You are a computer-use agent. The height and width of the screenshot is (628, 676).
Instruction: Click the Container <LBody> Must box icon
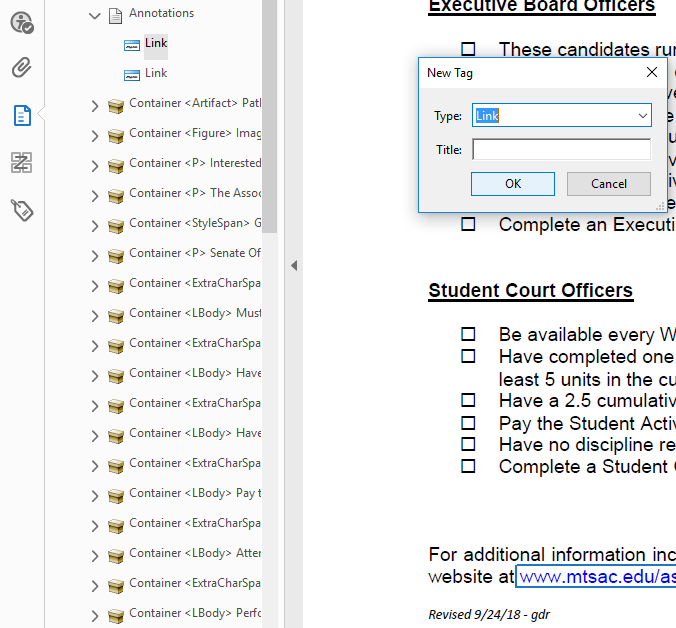coord(116,316)
